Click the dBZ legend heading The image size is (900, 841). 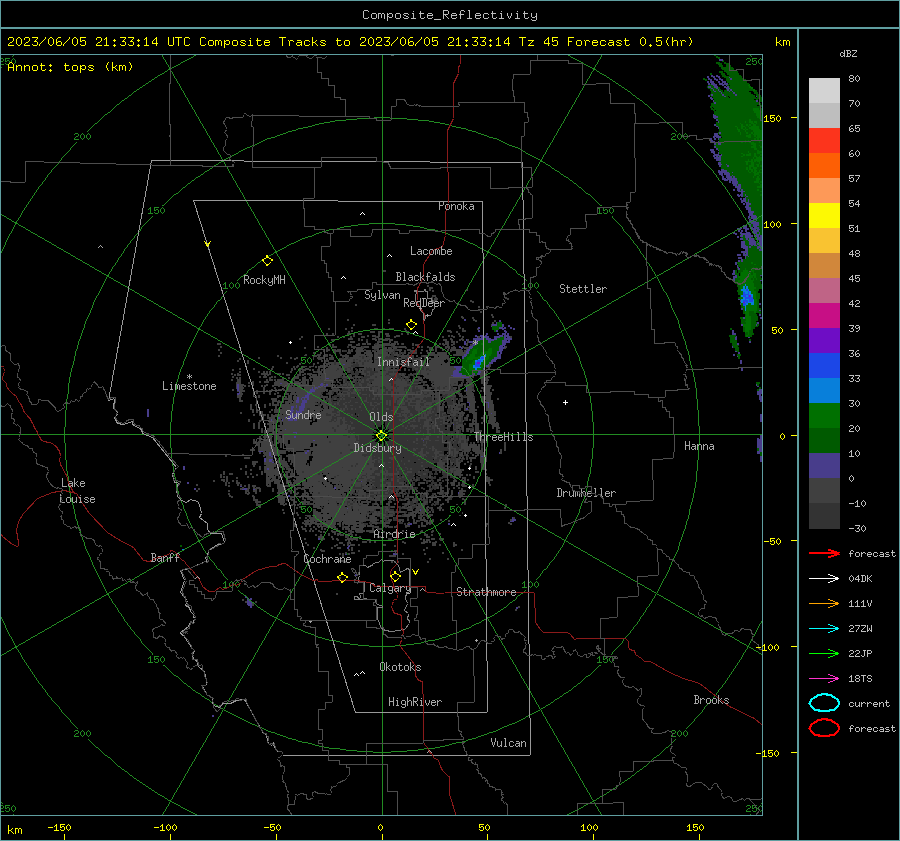[x=848, y=53]
